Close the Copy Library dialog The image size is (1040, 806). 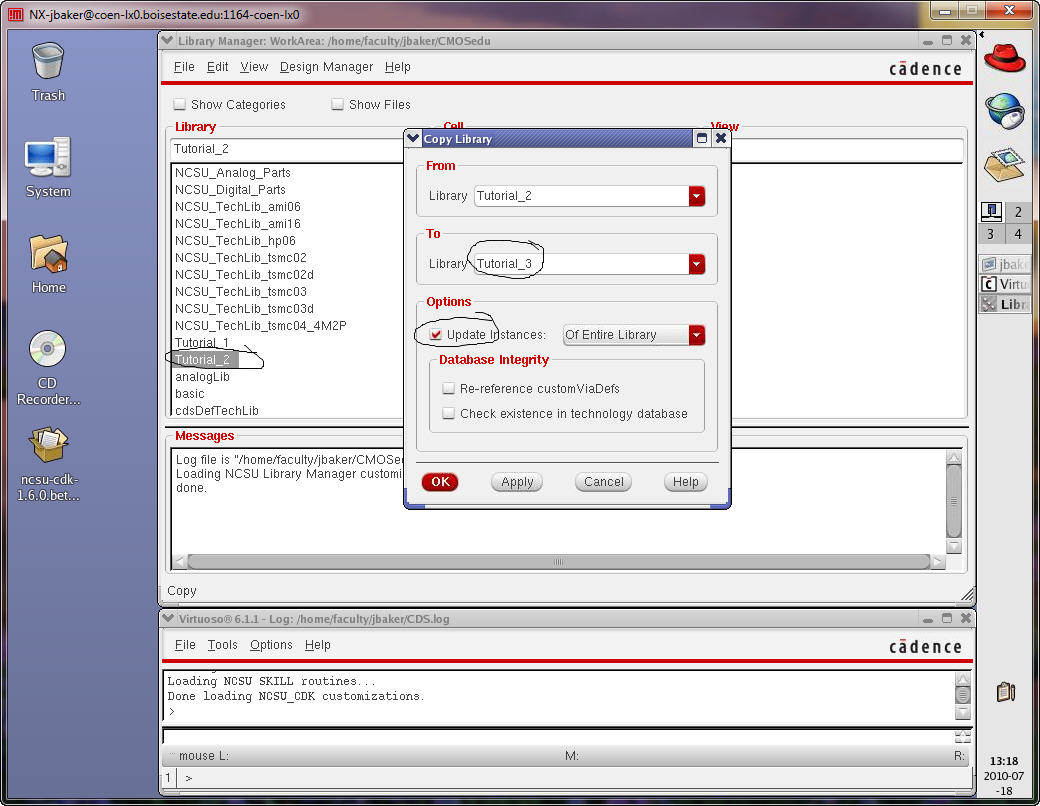720,138
